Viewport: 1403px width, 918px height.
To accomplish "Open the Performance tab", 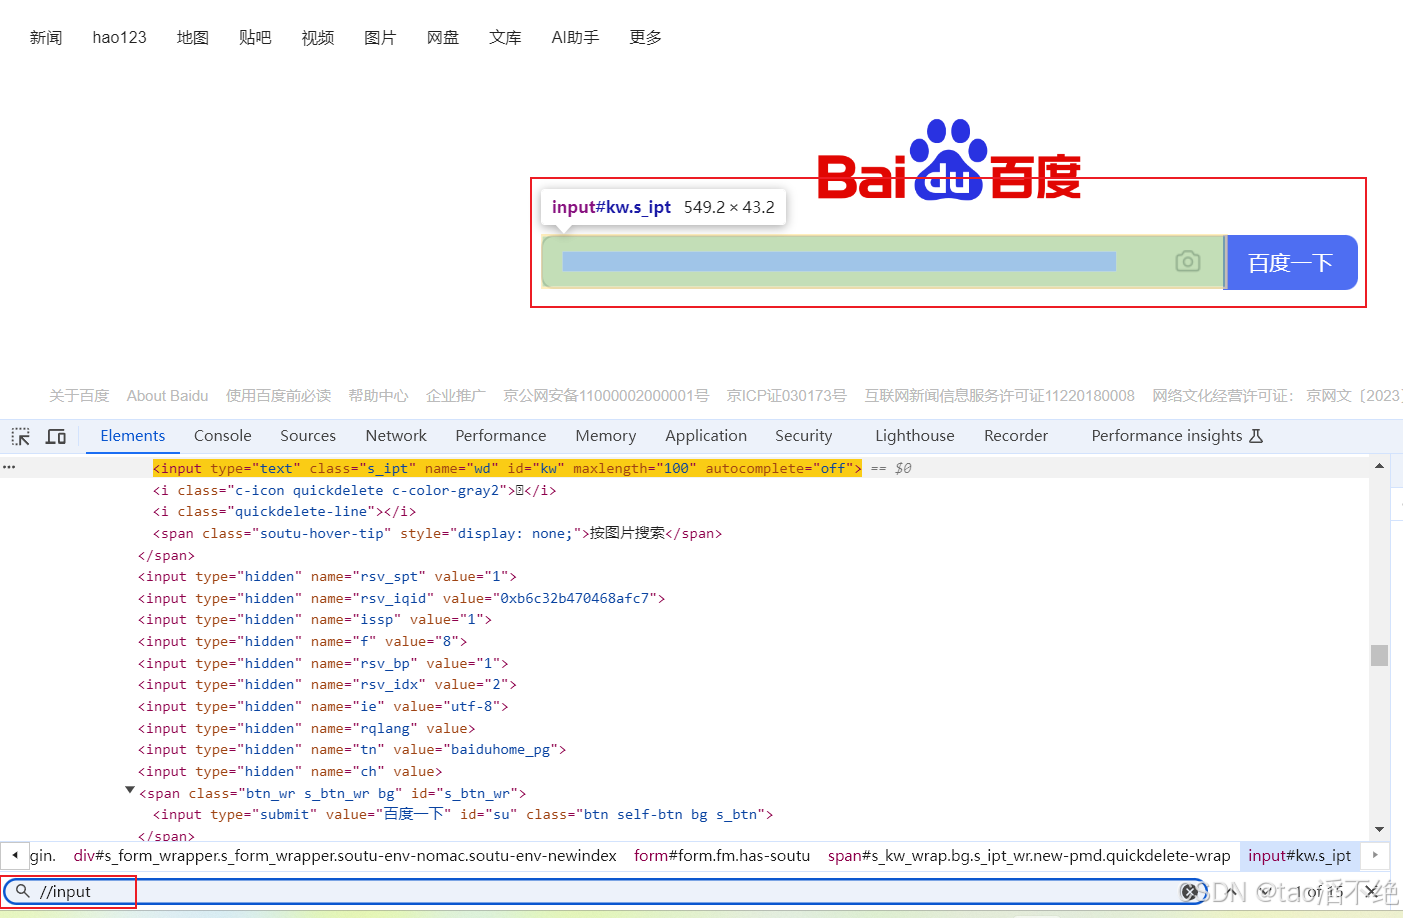I will 501,436.
